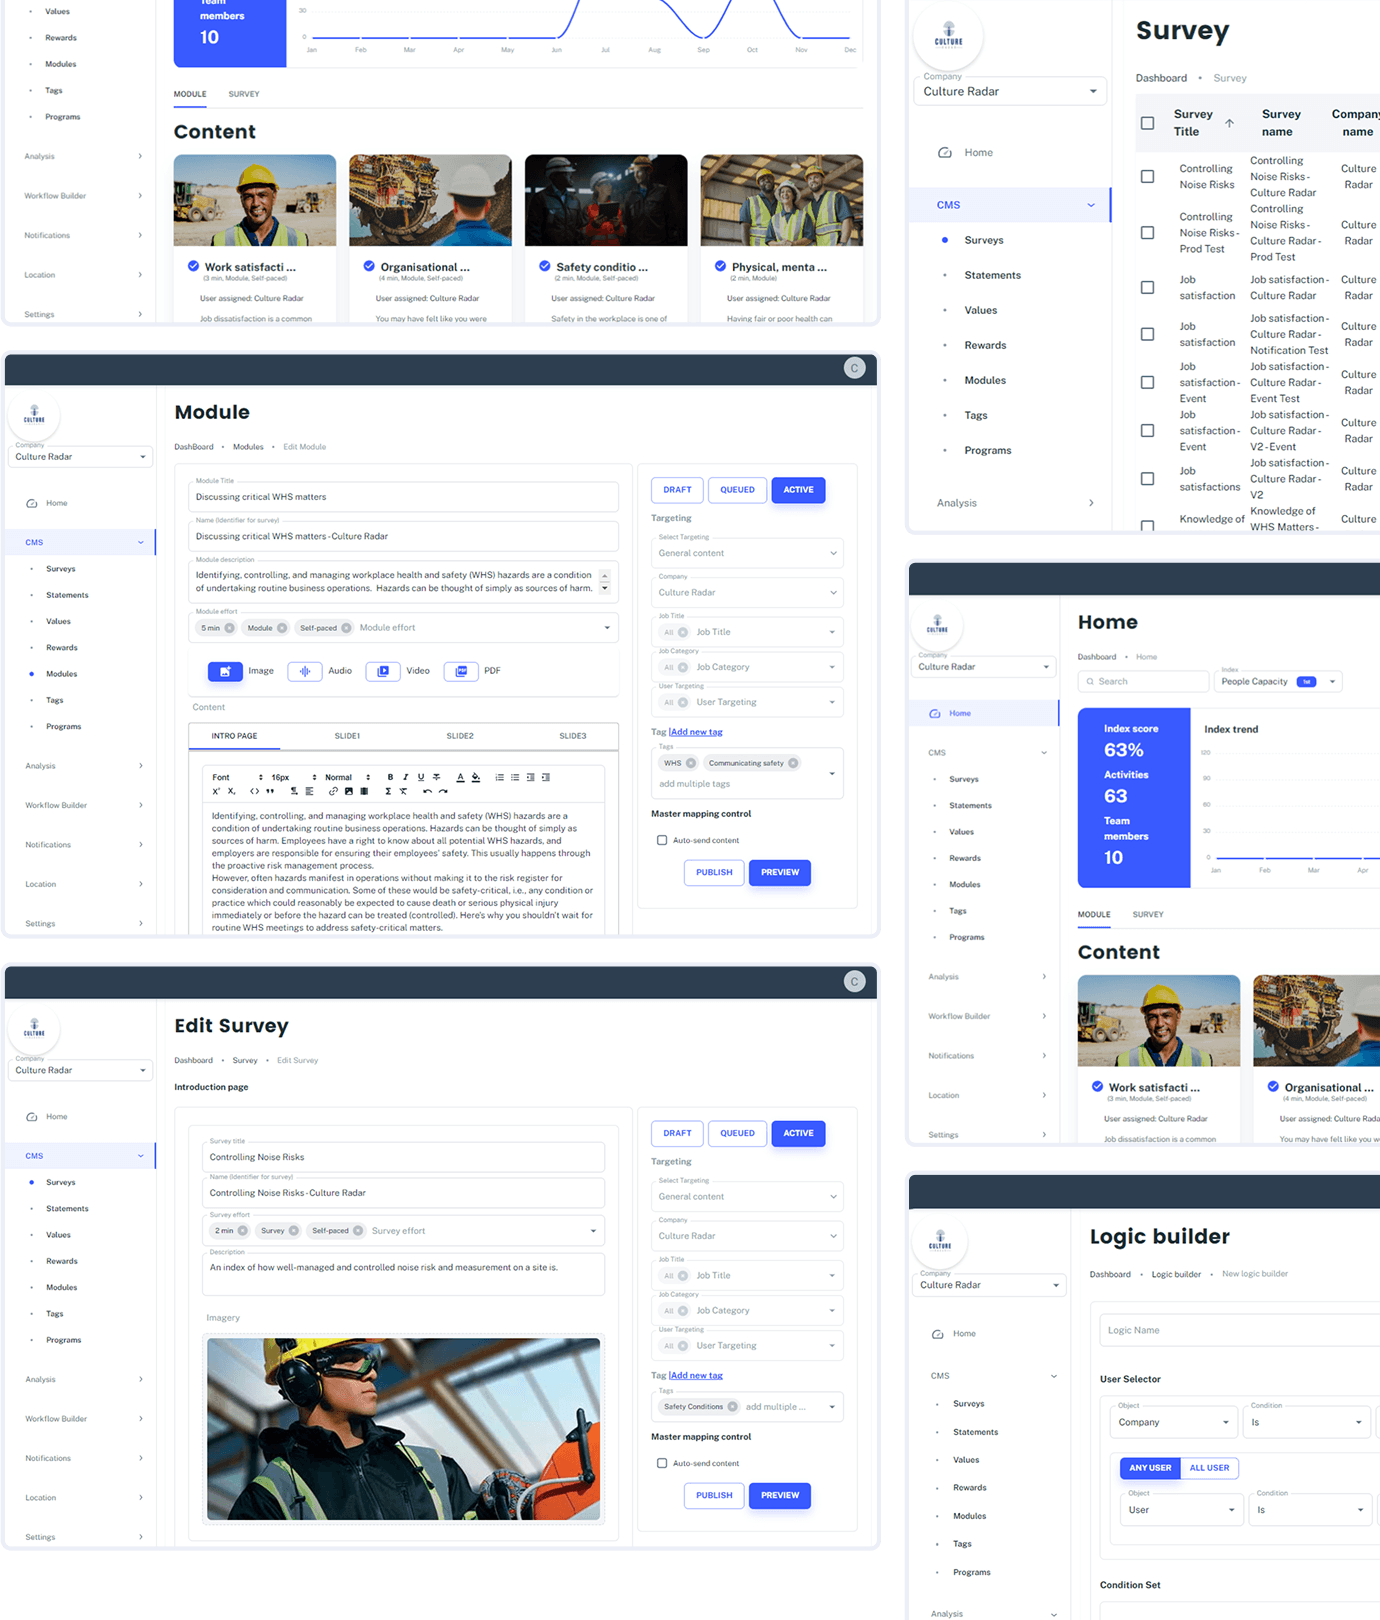Click into the Logic Name input field
Viewport: 1380px width, 1620px height.
pos(1240,1330)
